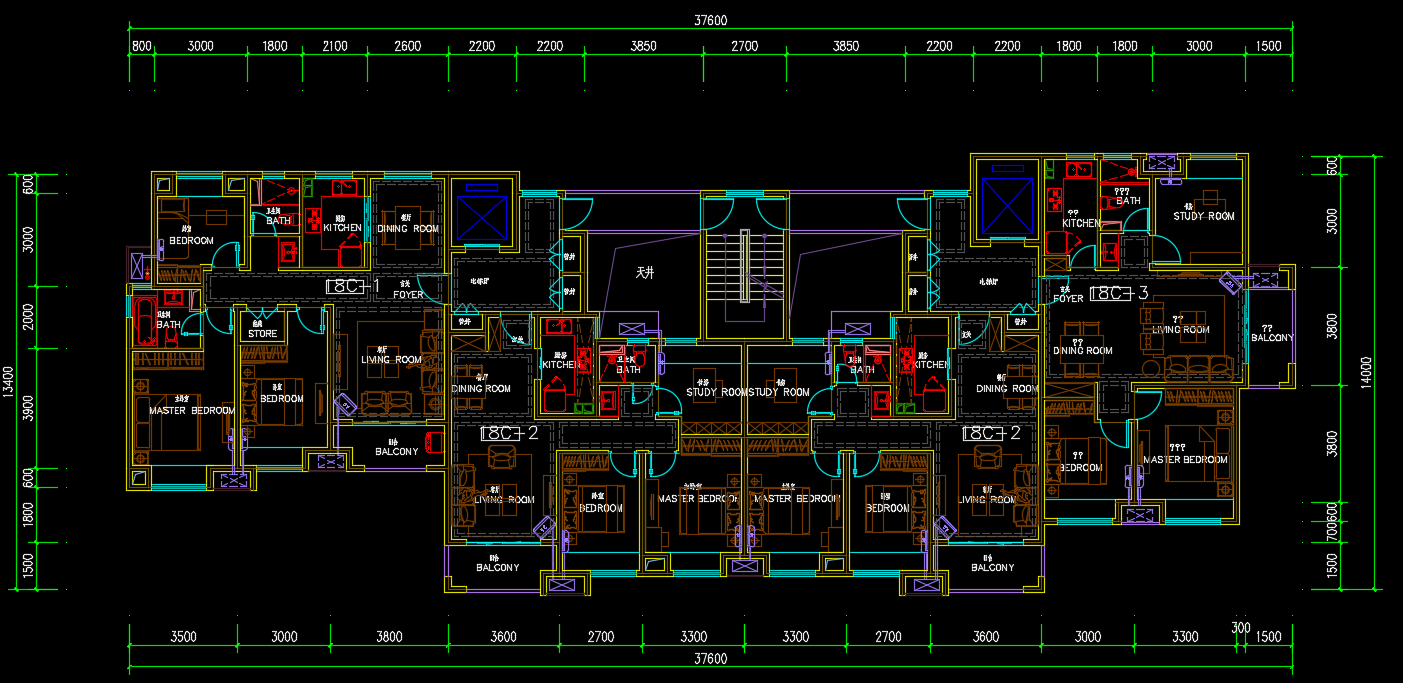The width and height of the screenshot is (1403, 683).
Task: Click BATH label in unit 18C-3
Action: 1128,201
